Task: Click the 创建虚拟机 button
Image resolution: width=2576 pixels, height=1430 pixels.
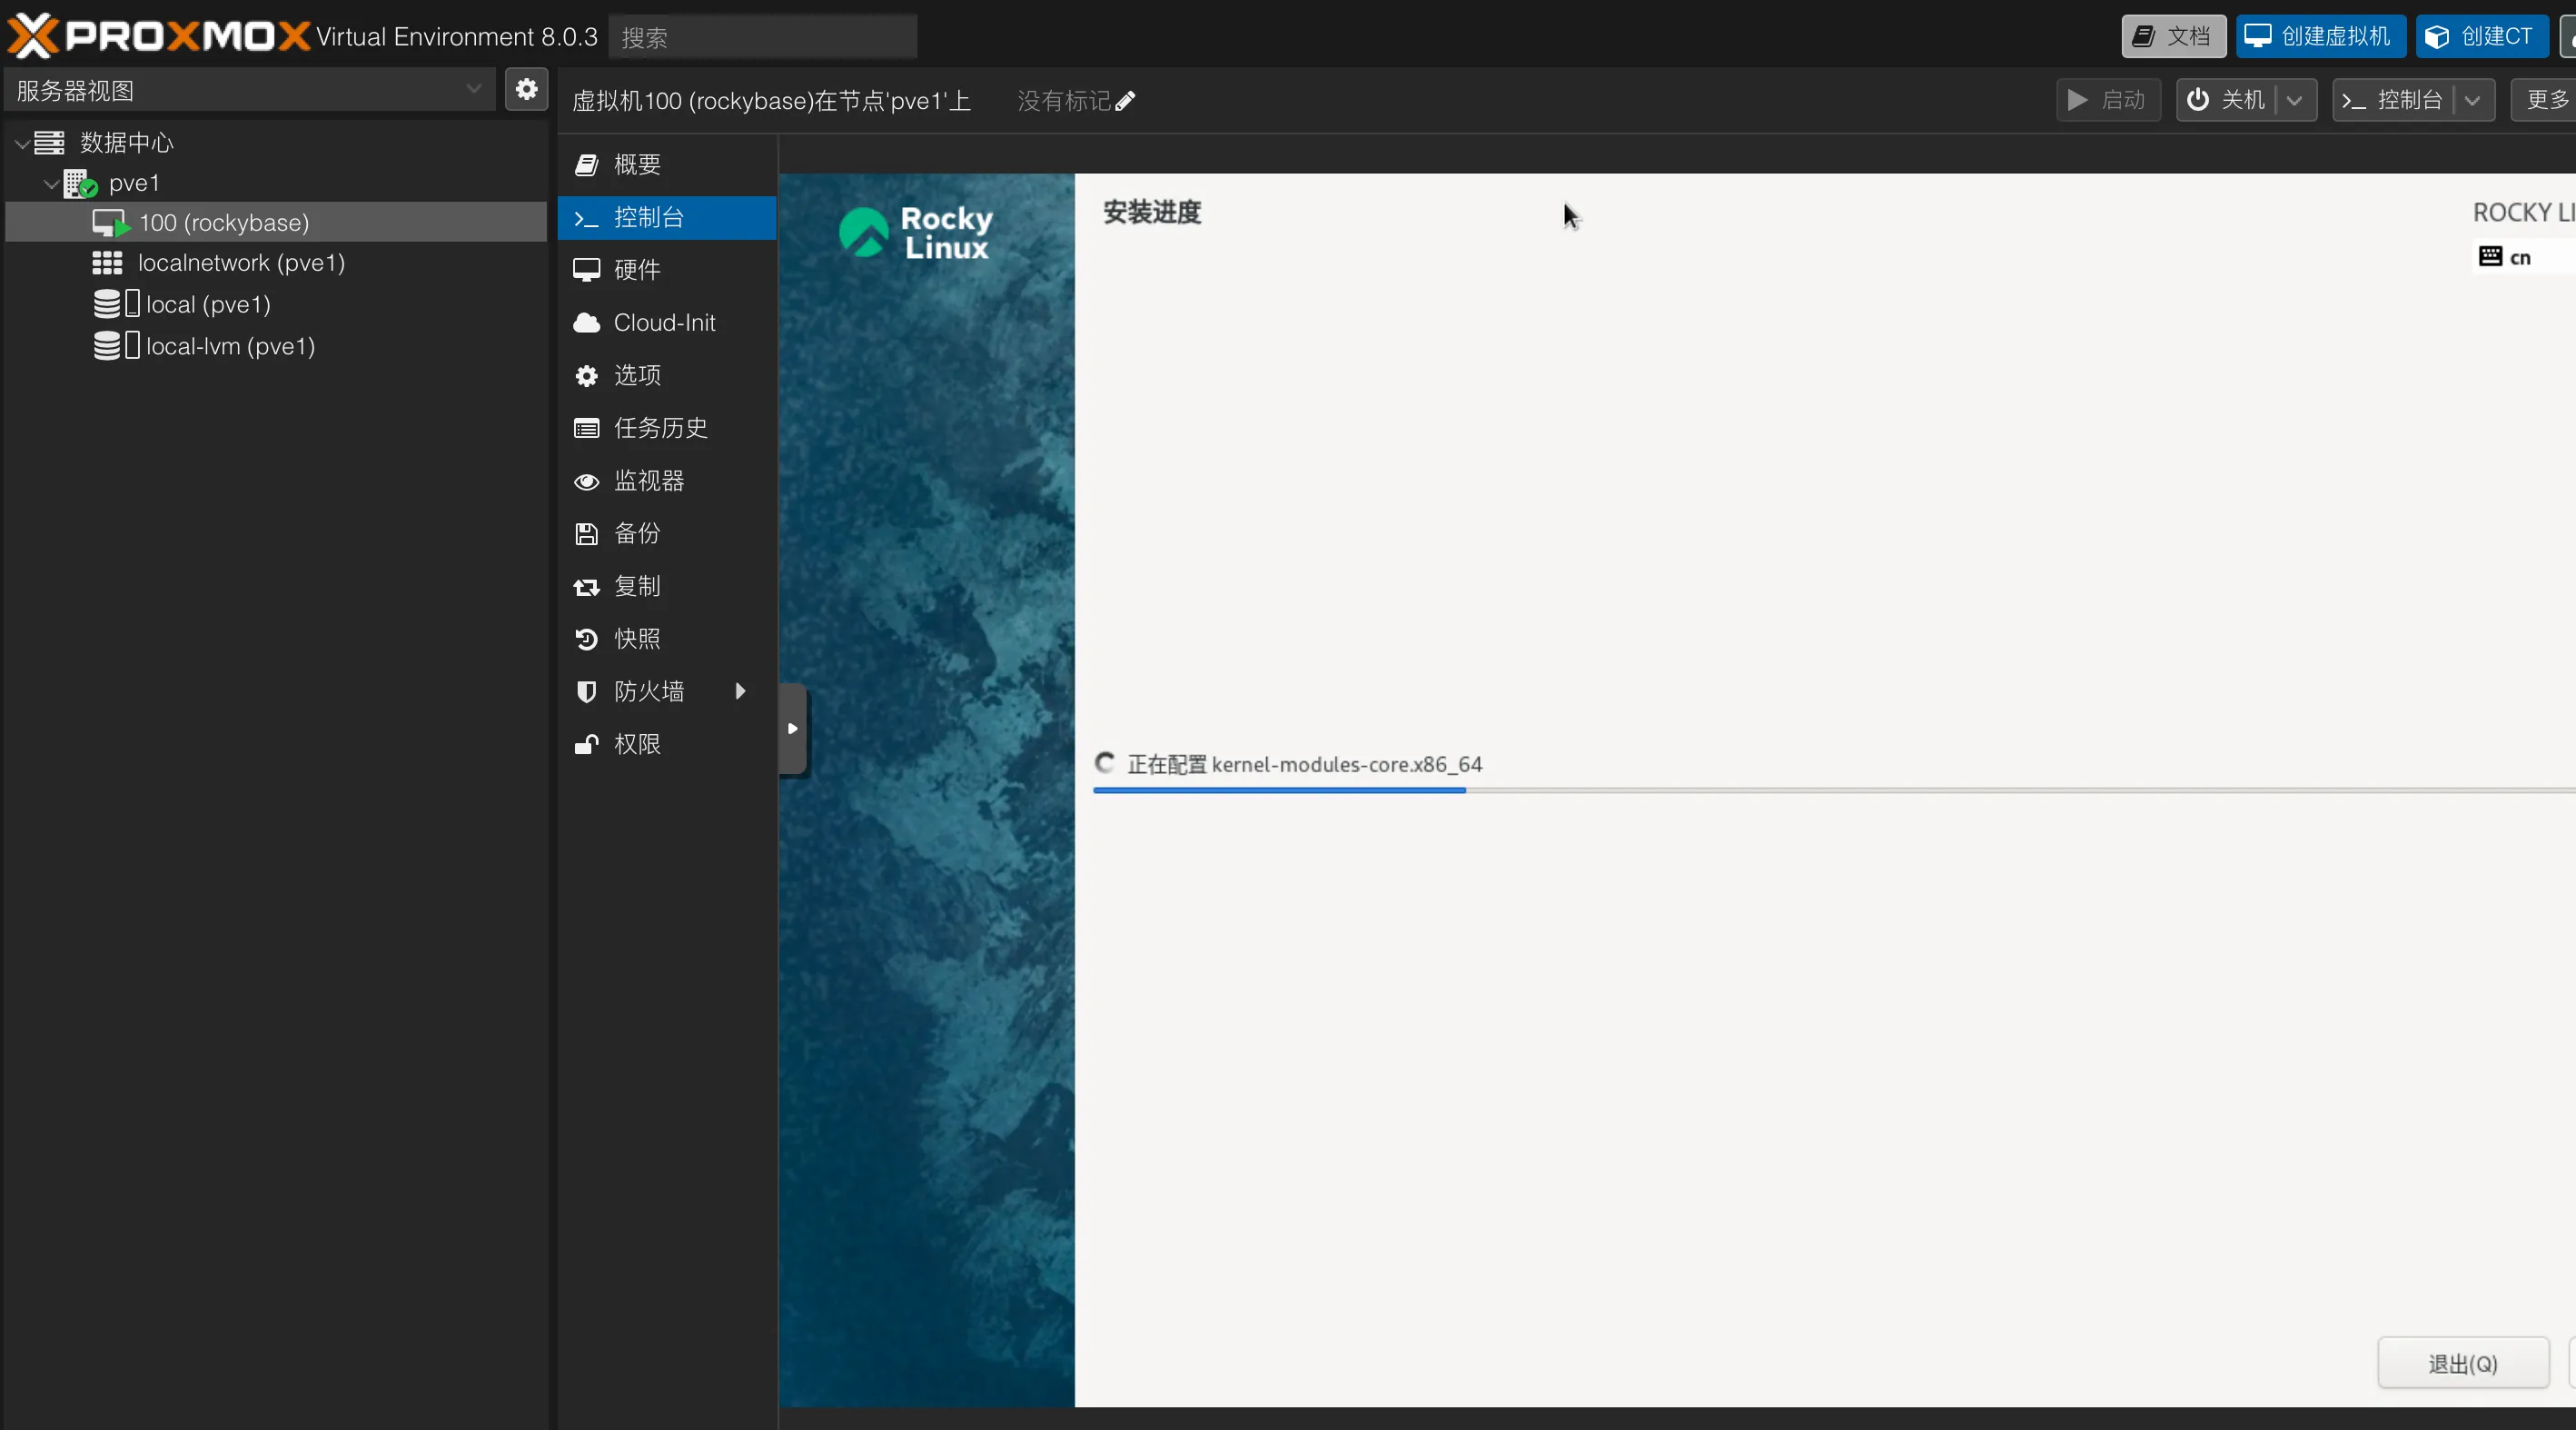Action: pos(2320,37)
